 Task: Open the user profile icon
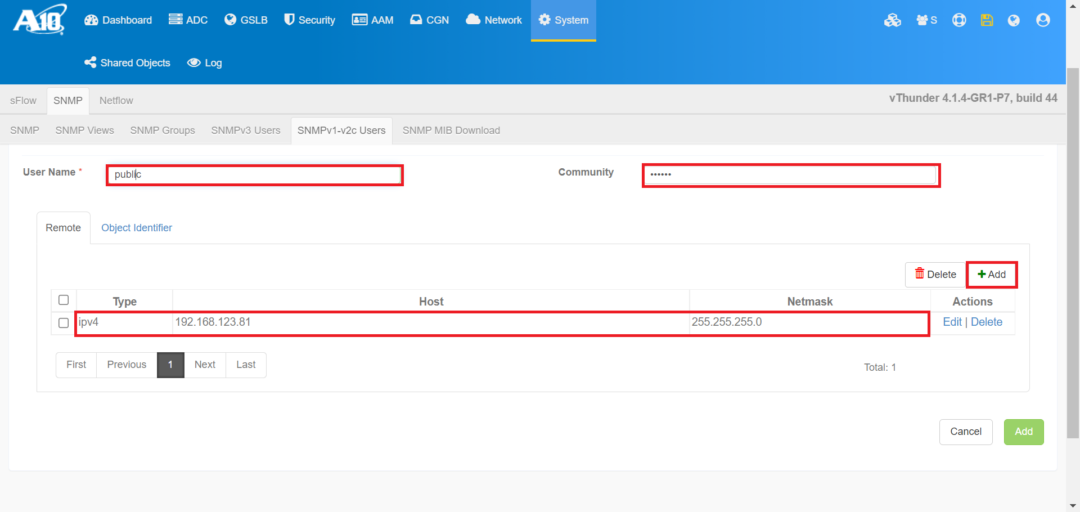pos(1043,20)
